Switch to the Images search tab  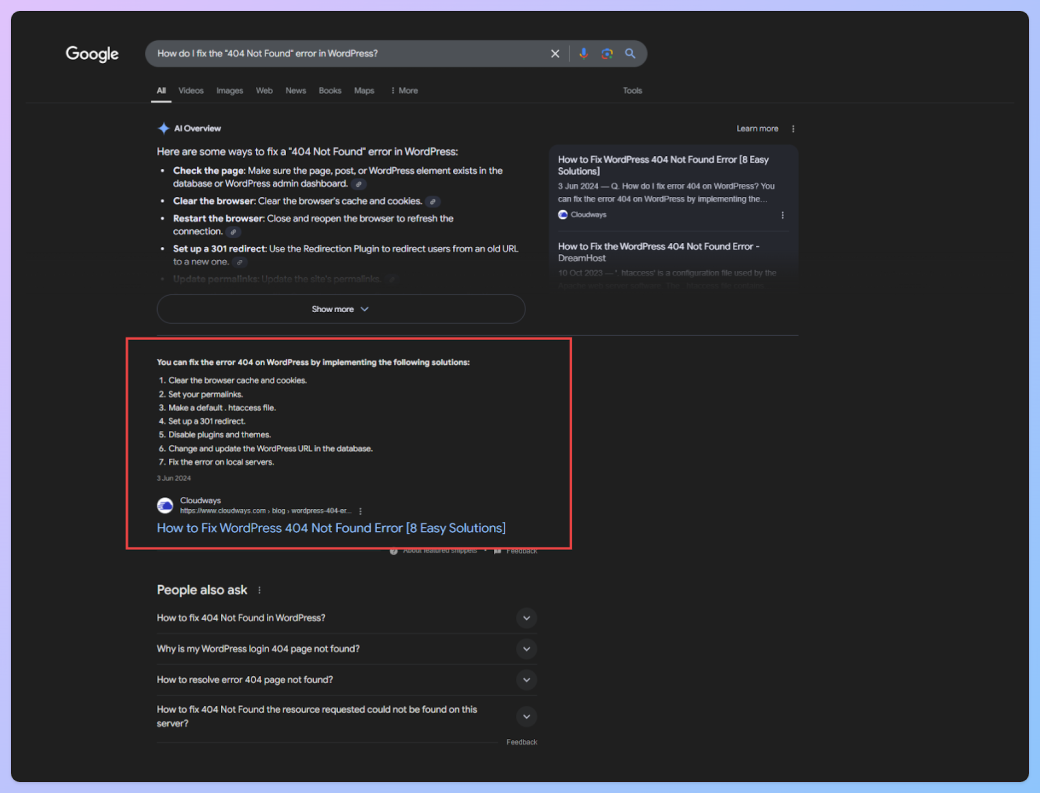(229, 90)
